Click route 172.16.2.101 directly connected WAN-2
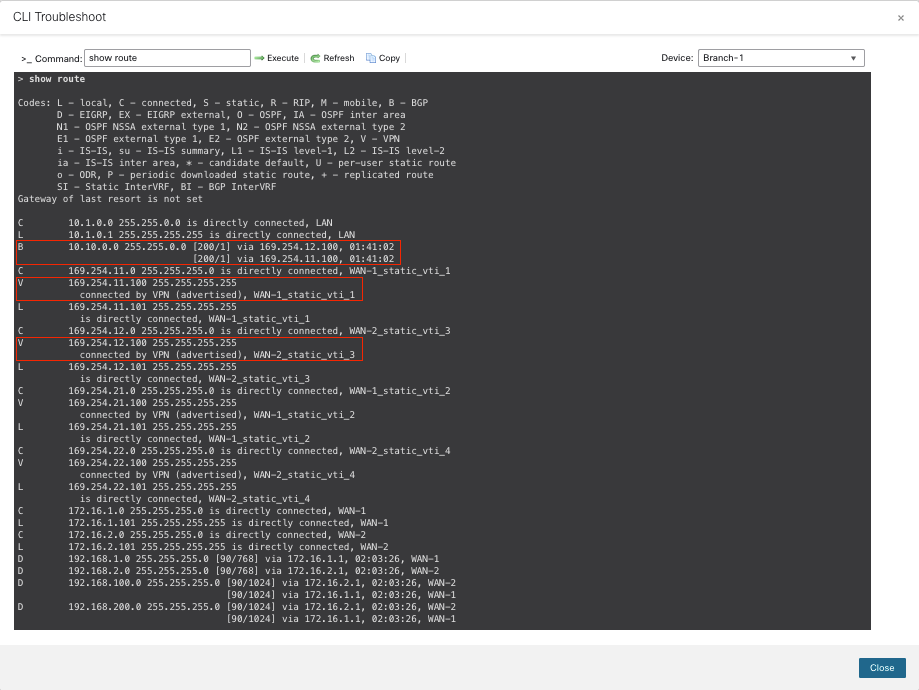919x690 pixels. (x=203, y=547)
